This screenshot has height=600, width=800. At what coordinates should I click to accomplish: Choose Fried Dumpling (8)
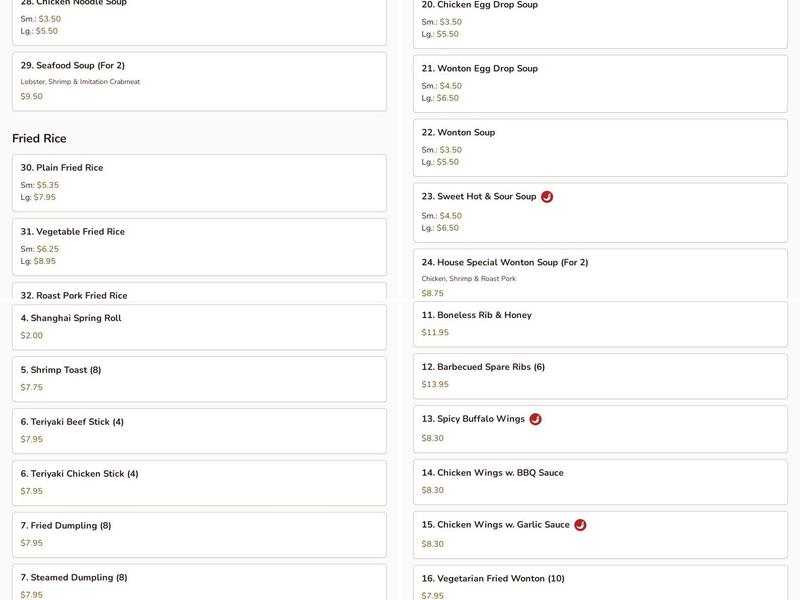(199, 535)
